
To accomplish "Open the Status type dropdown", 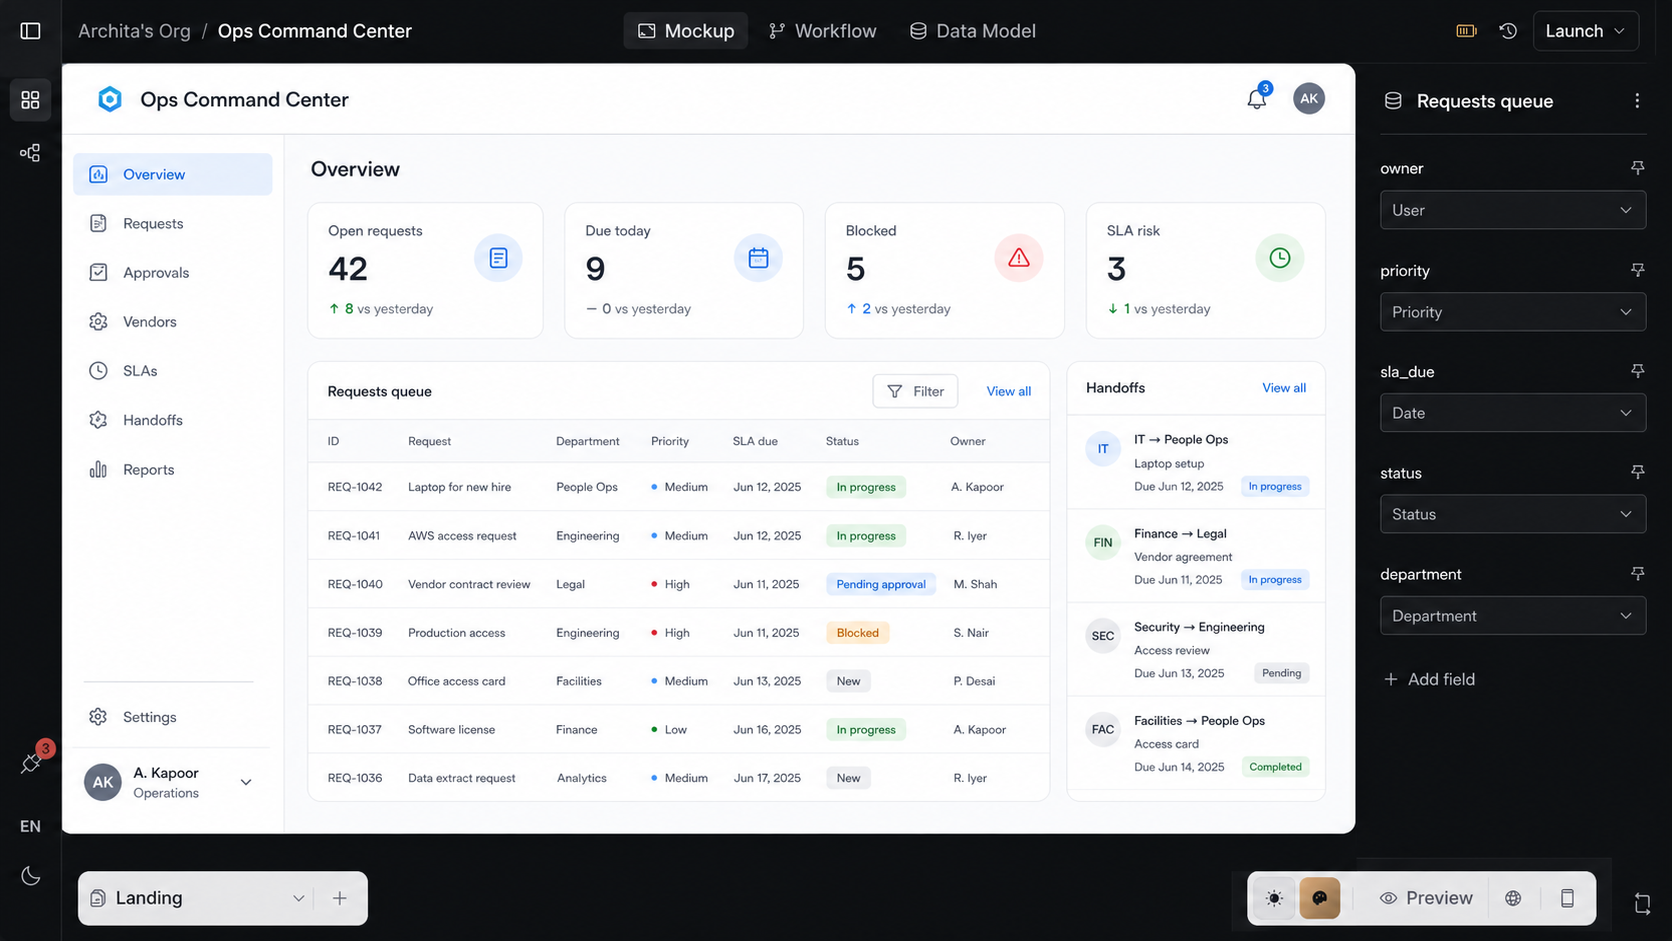I will point(1512,514).
